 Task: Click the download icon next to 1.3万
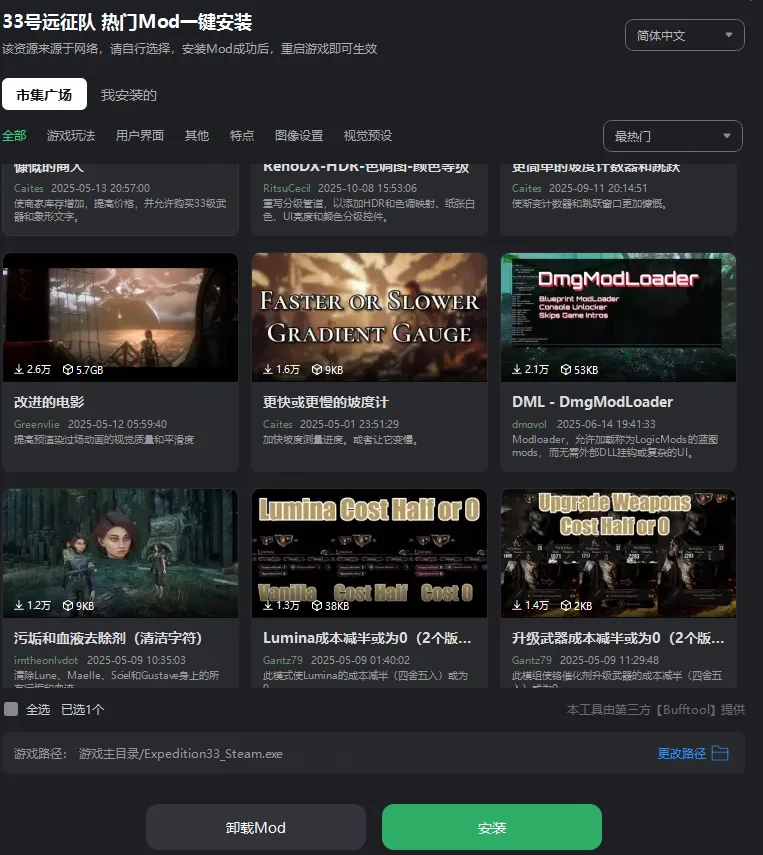[268, 605]
